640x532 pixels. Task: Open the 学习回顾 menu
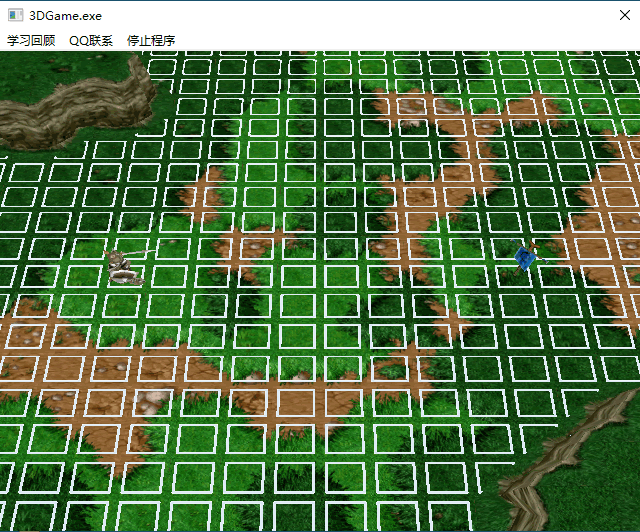(31, 41)
